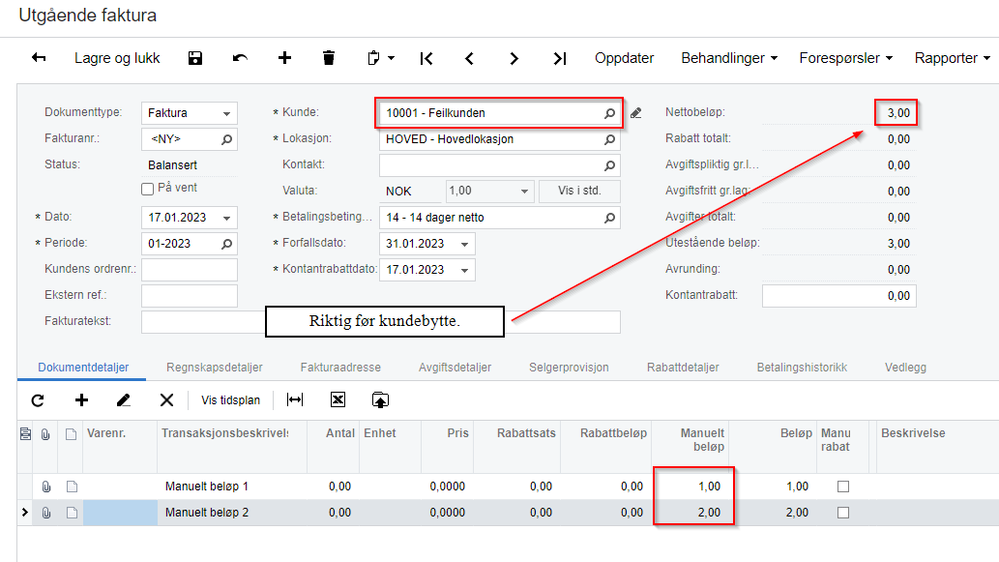Image resolution: width=999 pixels, height=562 pixels.
Task: Switch to Dokumentdetaljer tab
Action: [x=83, y=368]
